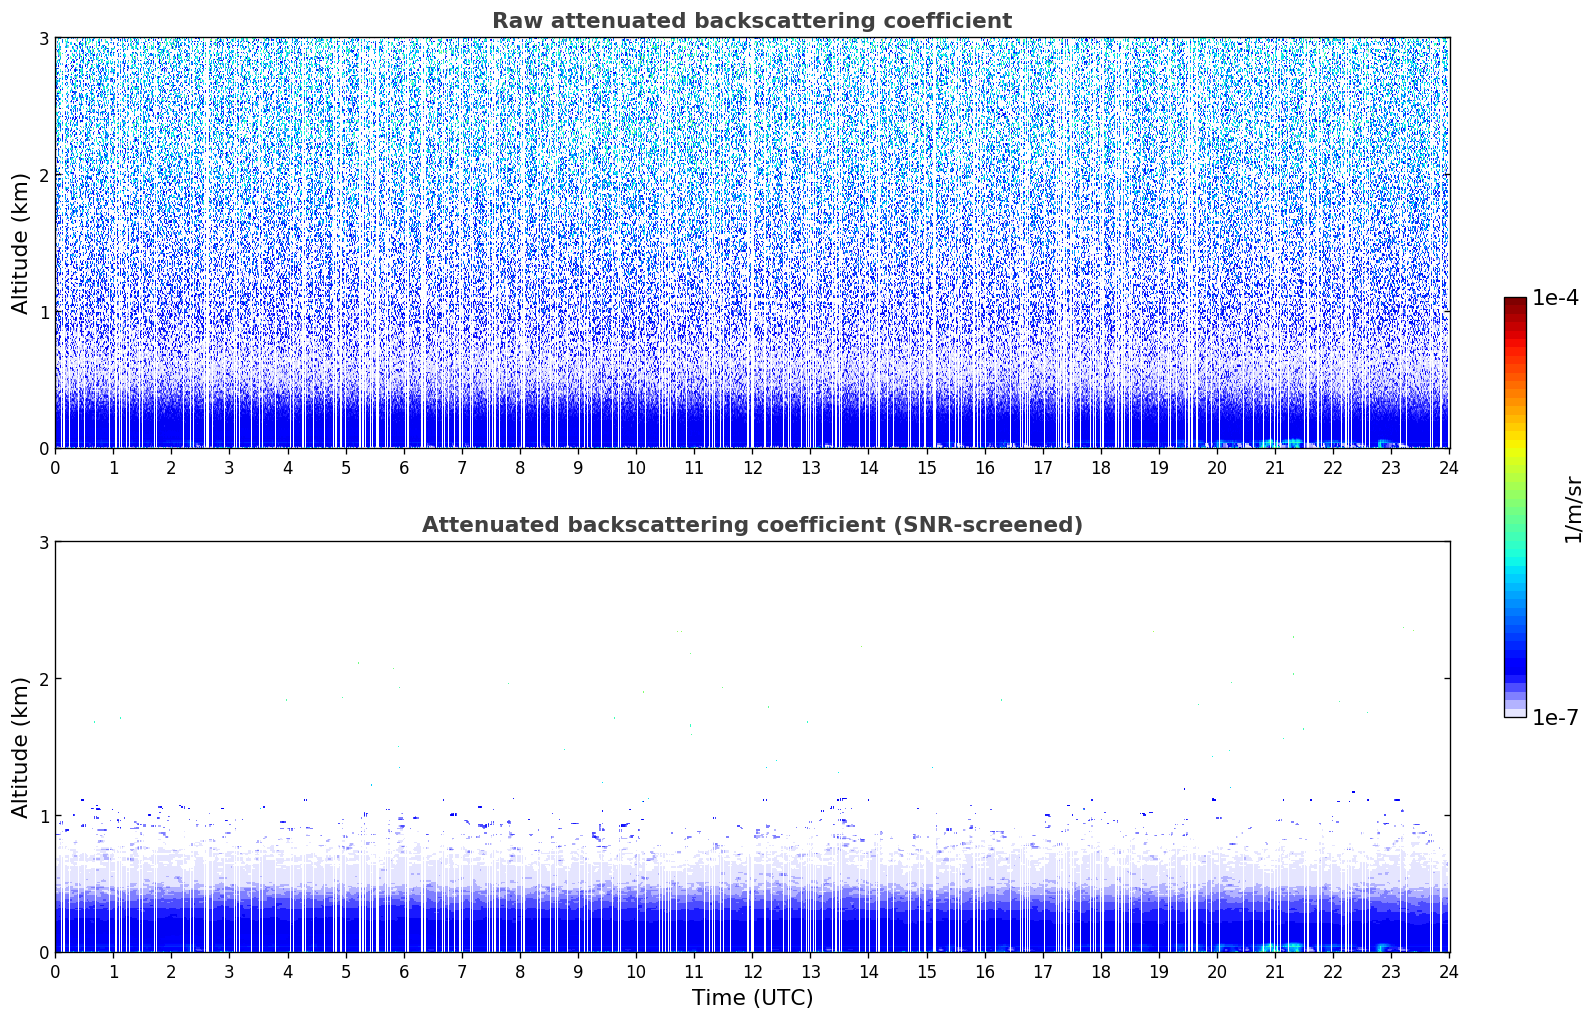Click the "1/m/sr" colorbar unit label
The height and width of the screenshot is (1020, 1595).
point(1573,509)
